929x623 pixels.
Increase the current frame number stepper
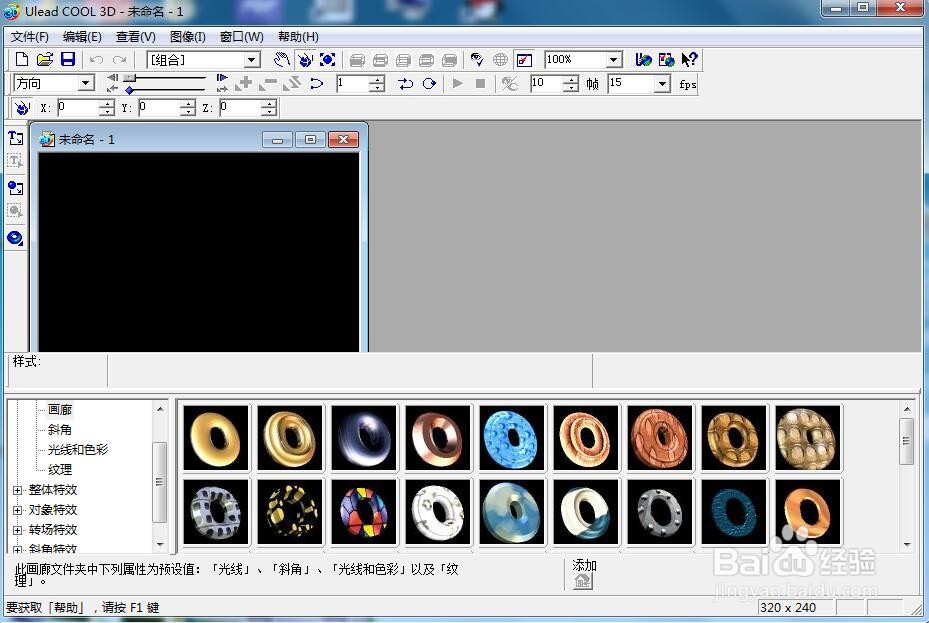[377, 79]
